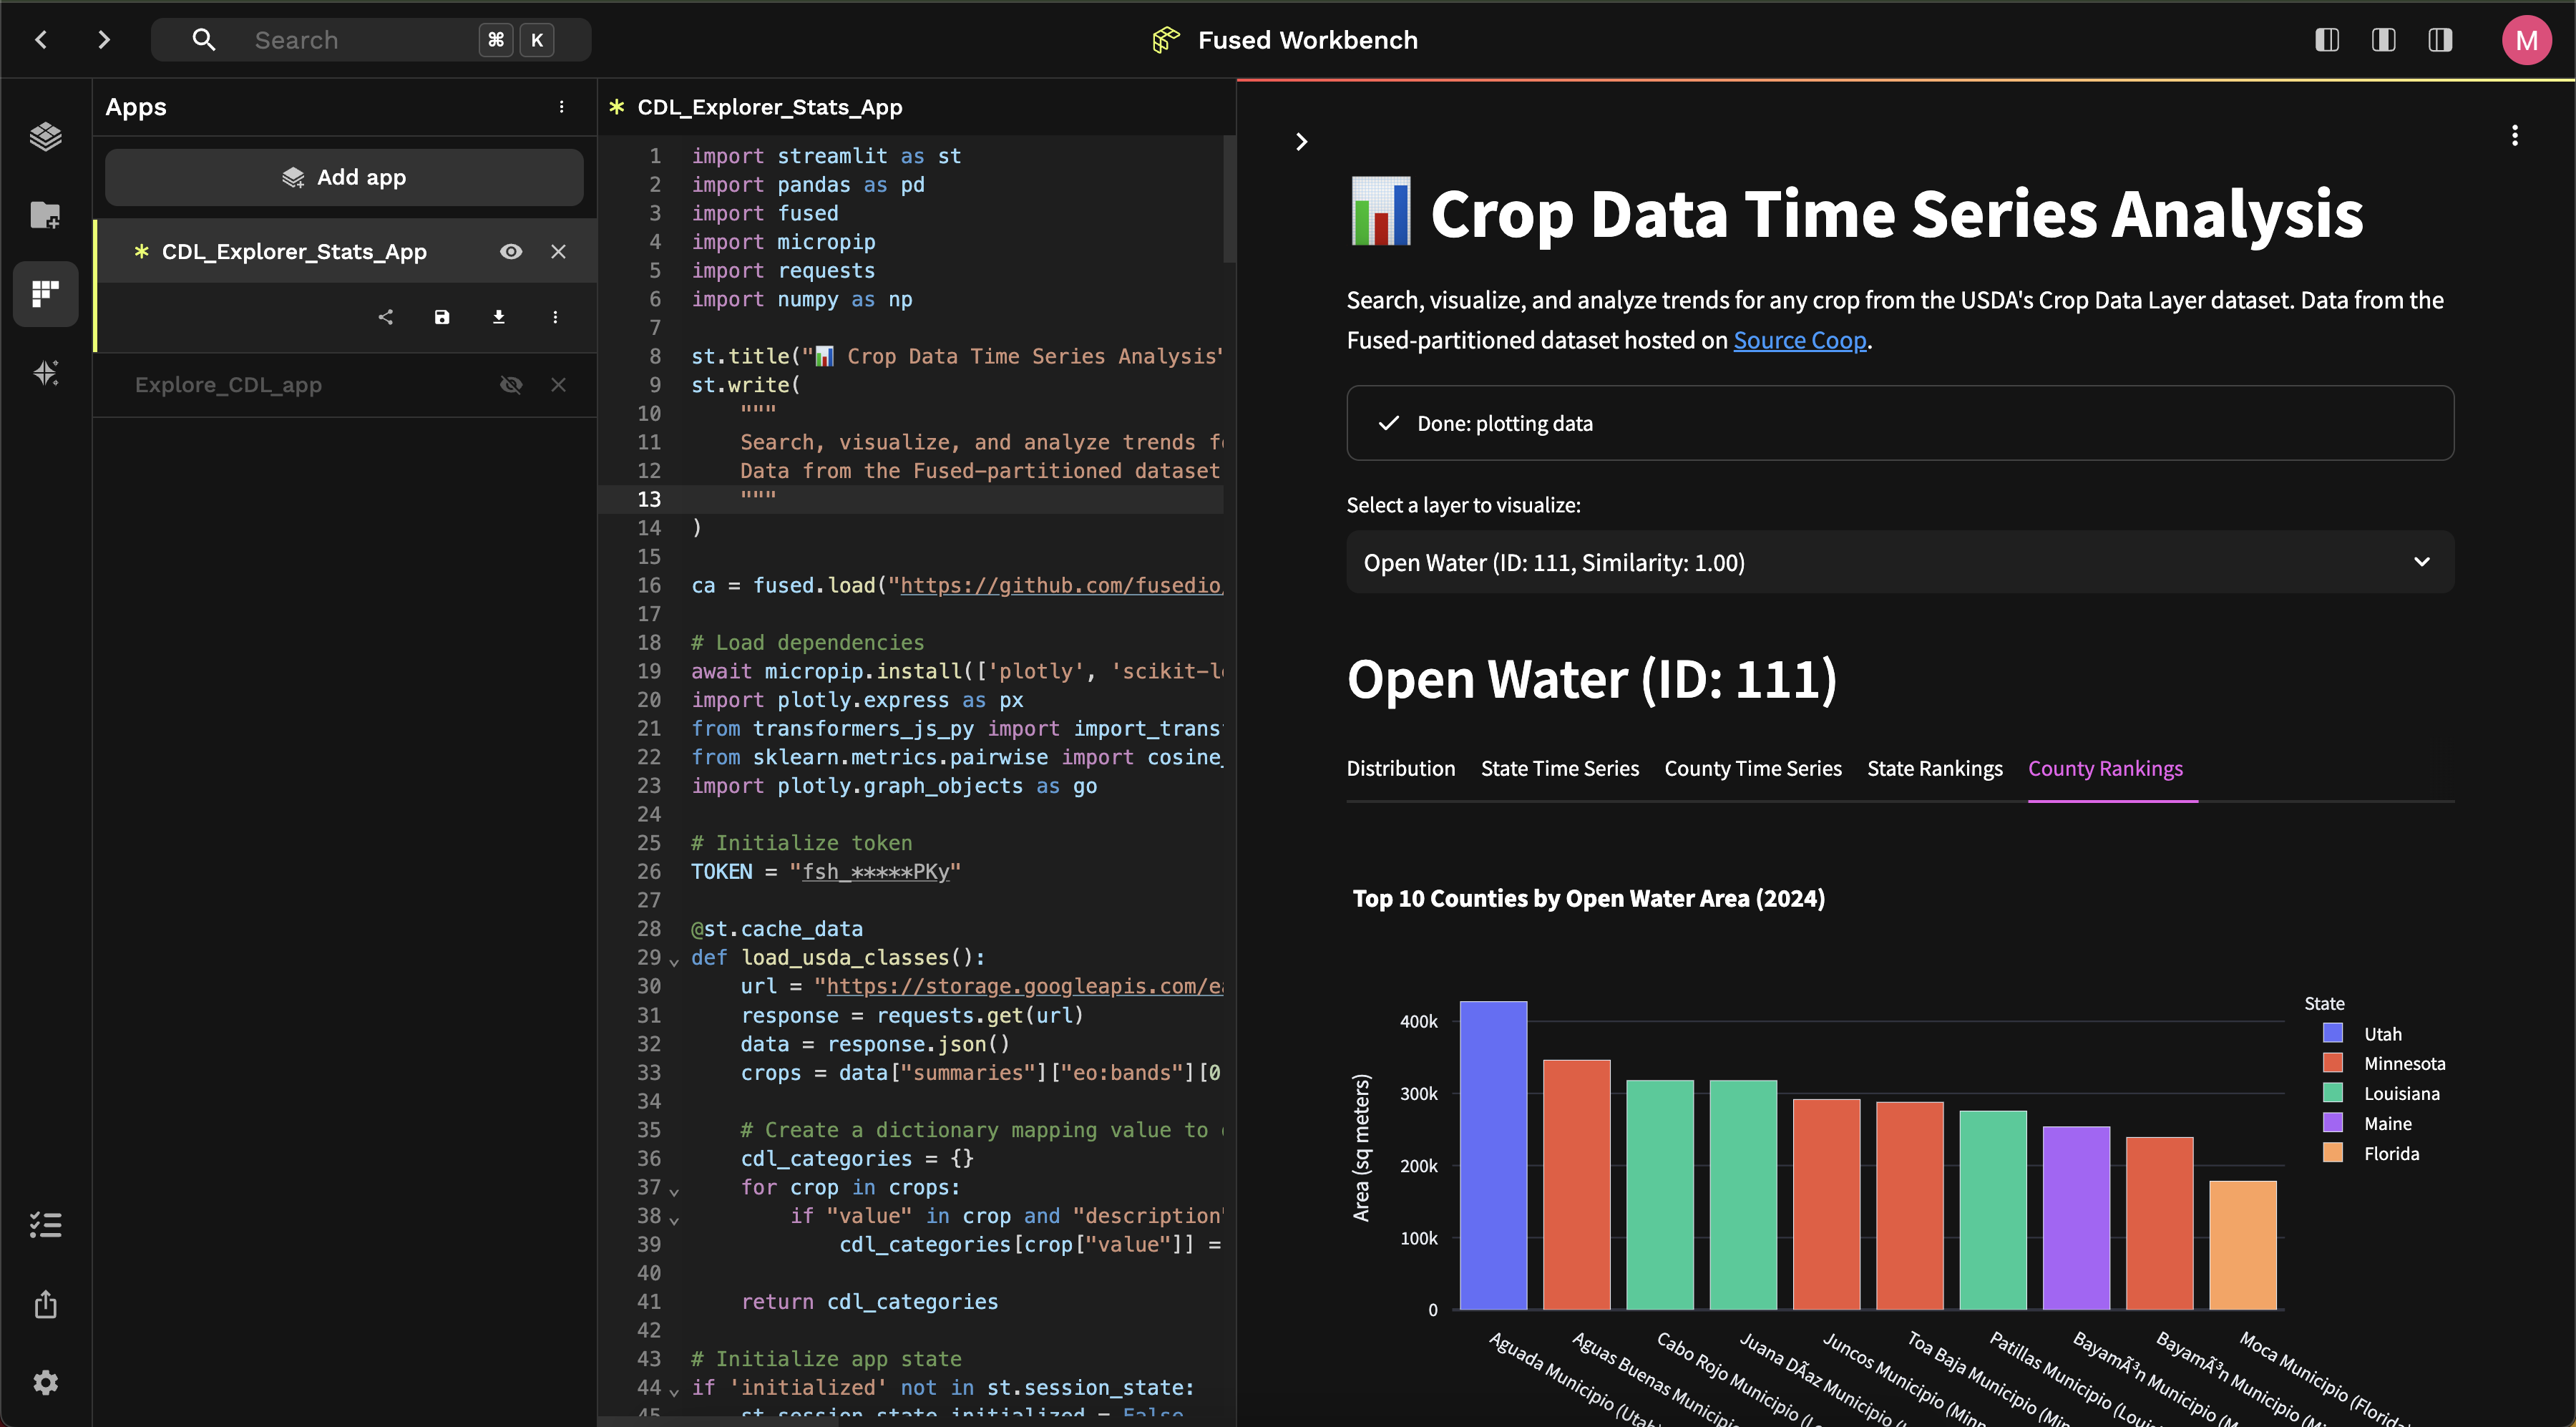Open the github.com/fusedio link in code
Image resolution: width=2576 pixels, height=1427 pixels.
click(x=1061, y=585)
